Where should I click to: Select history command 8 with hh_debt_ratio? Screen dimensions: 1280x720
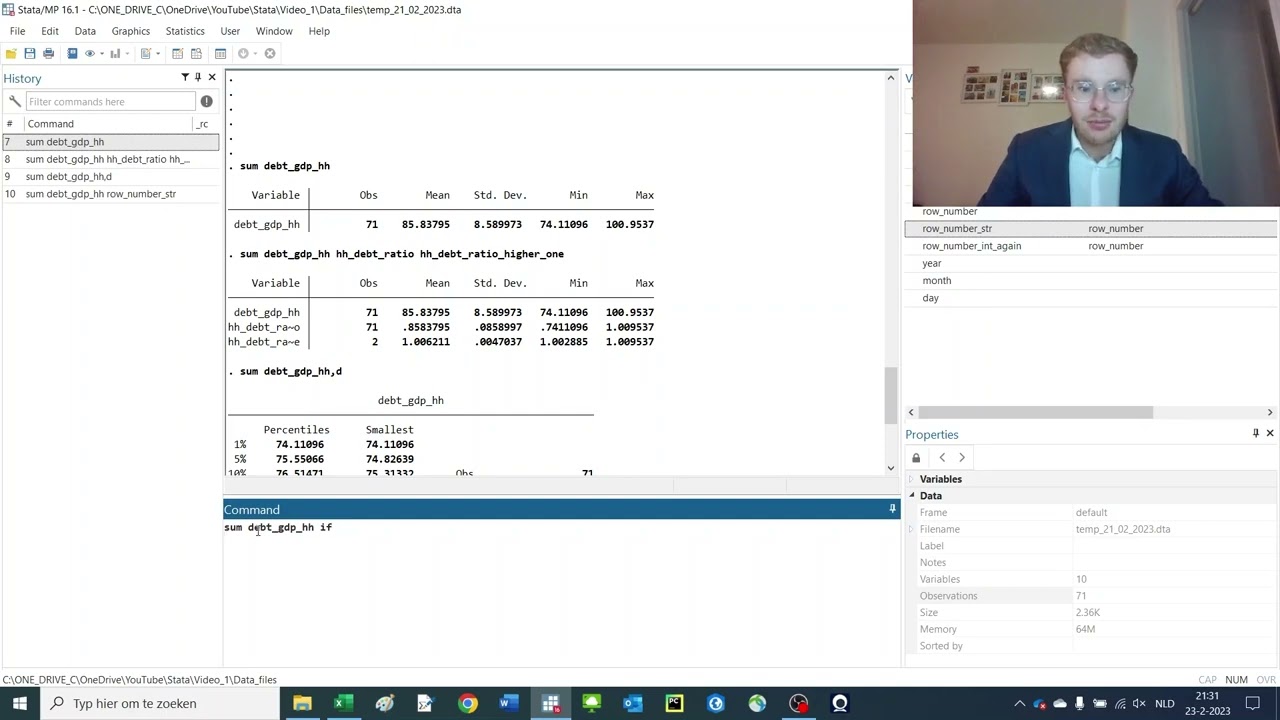pos(110,159)
